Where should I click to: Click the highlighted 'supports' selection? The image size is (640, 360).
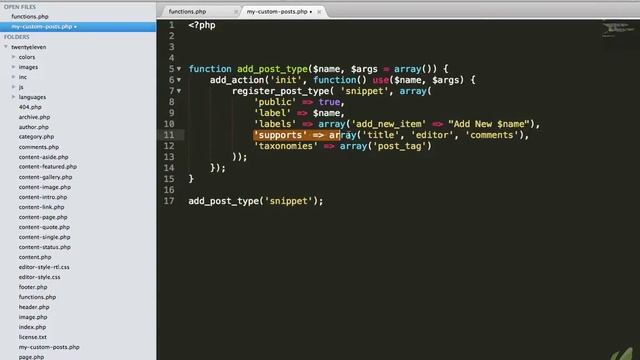[x=296, y=135]
